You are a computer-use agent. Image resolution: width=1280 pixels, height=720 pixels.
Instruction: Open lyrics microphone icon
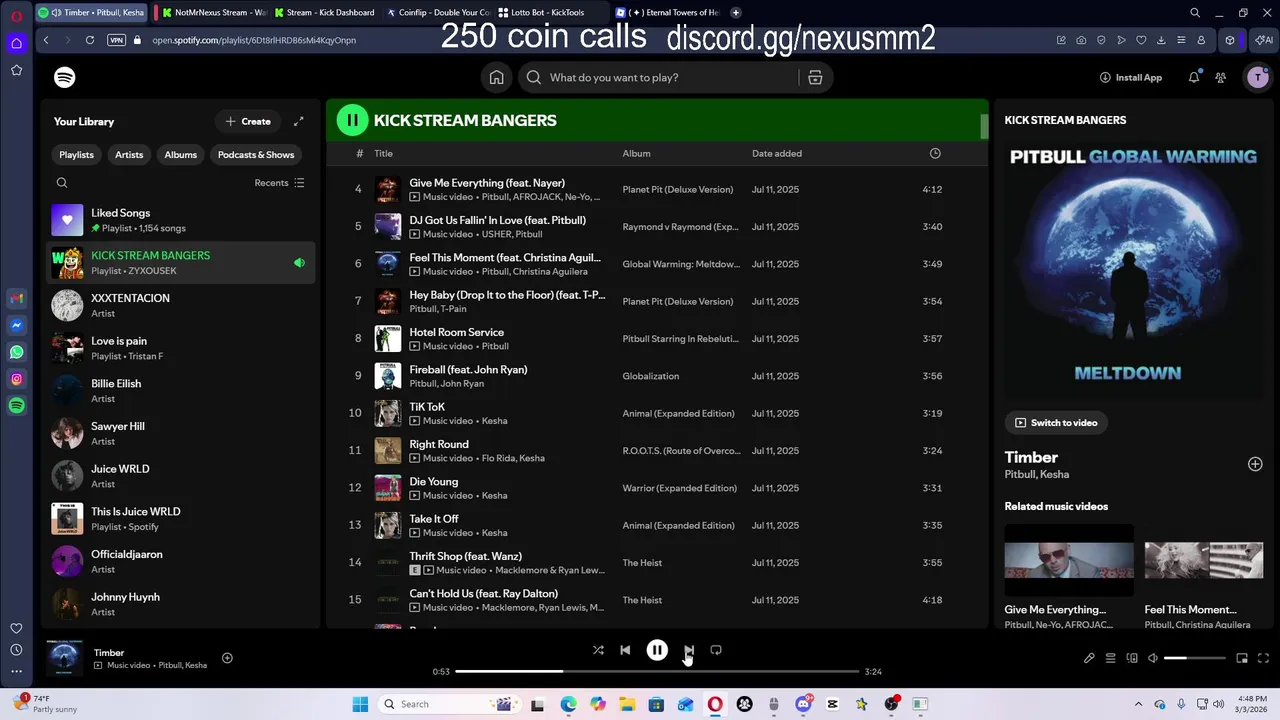click(1089, 658)
